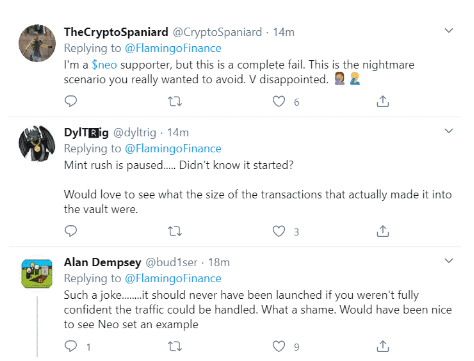The image size is (474, 361).
Task: Retweet TheCryptoSpaniard's tweet
Action: pyautogui.click(x=175, y=101)
